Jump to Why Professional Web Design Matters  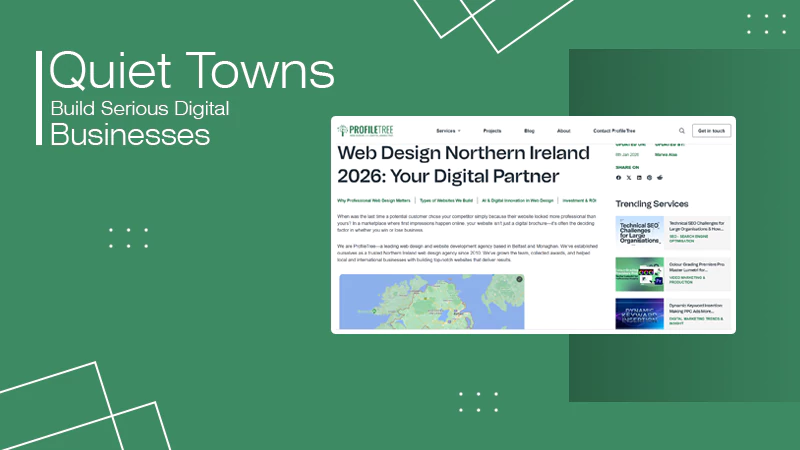[373, 201]
